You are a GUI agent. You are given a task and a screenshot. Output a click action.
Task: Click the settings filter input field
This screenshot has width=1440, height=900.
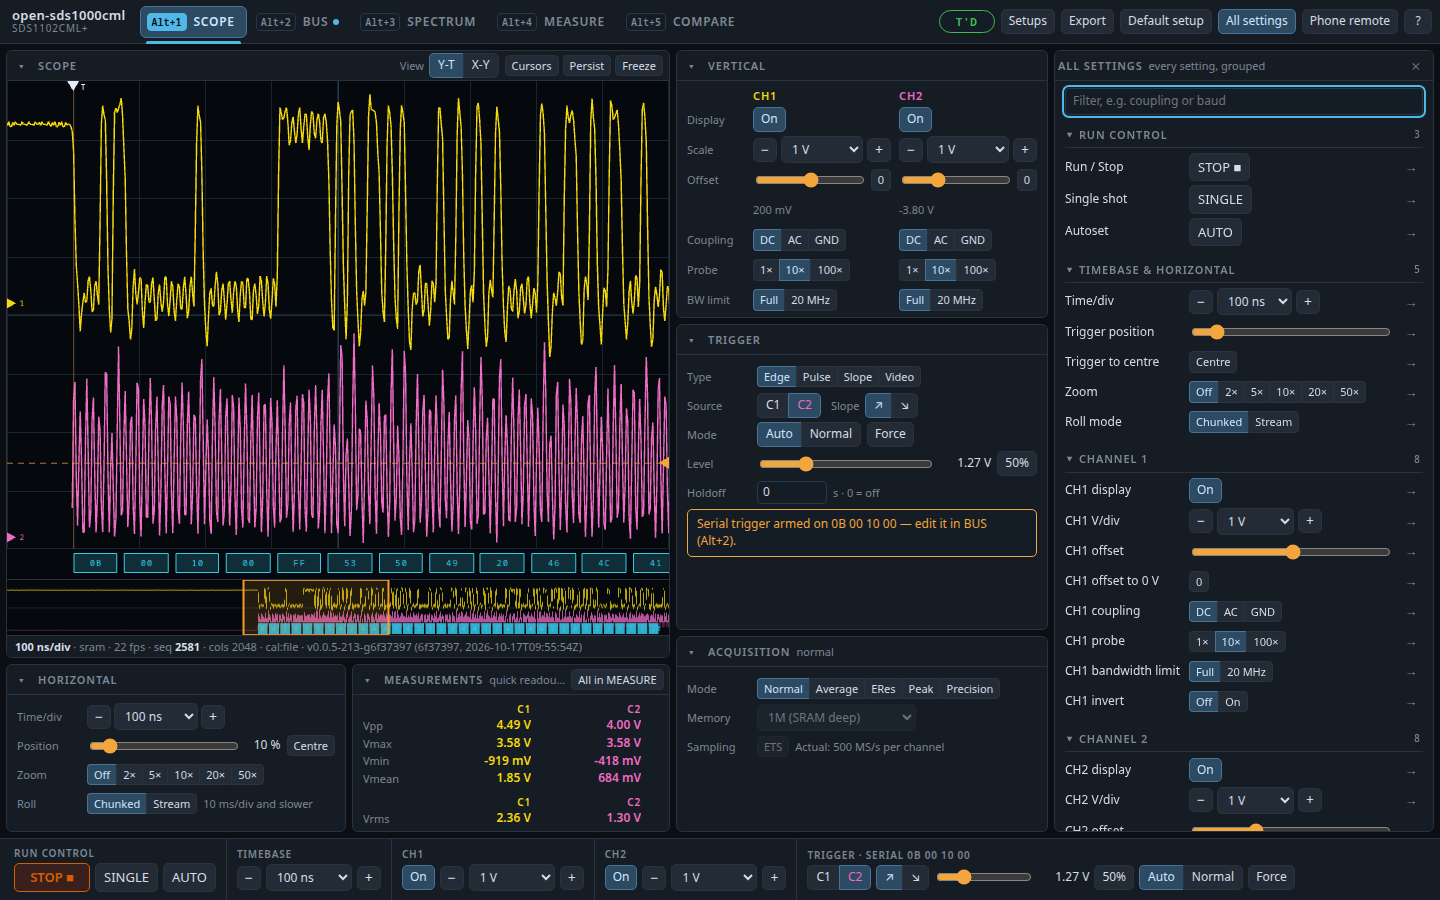coord(1243,101)
